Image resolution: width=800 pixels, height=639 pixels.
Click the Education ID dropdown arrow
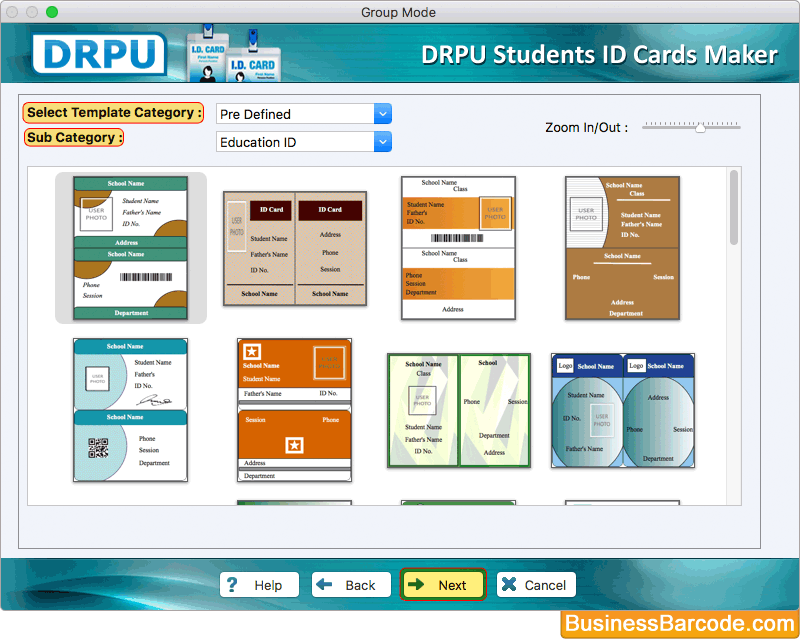(382, 142)
